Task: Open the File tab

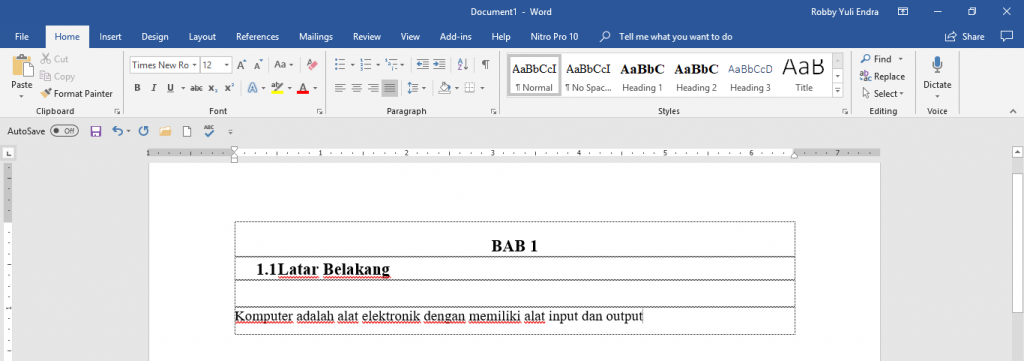Action: tap(22, 37)
